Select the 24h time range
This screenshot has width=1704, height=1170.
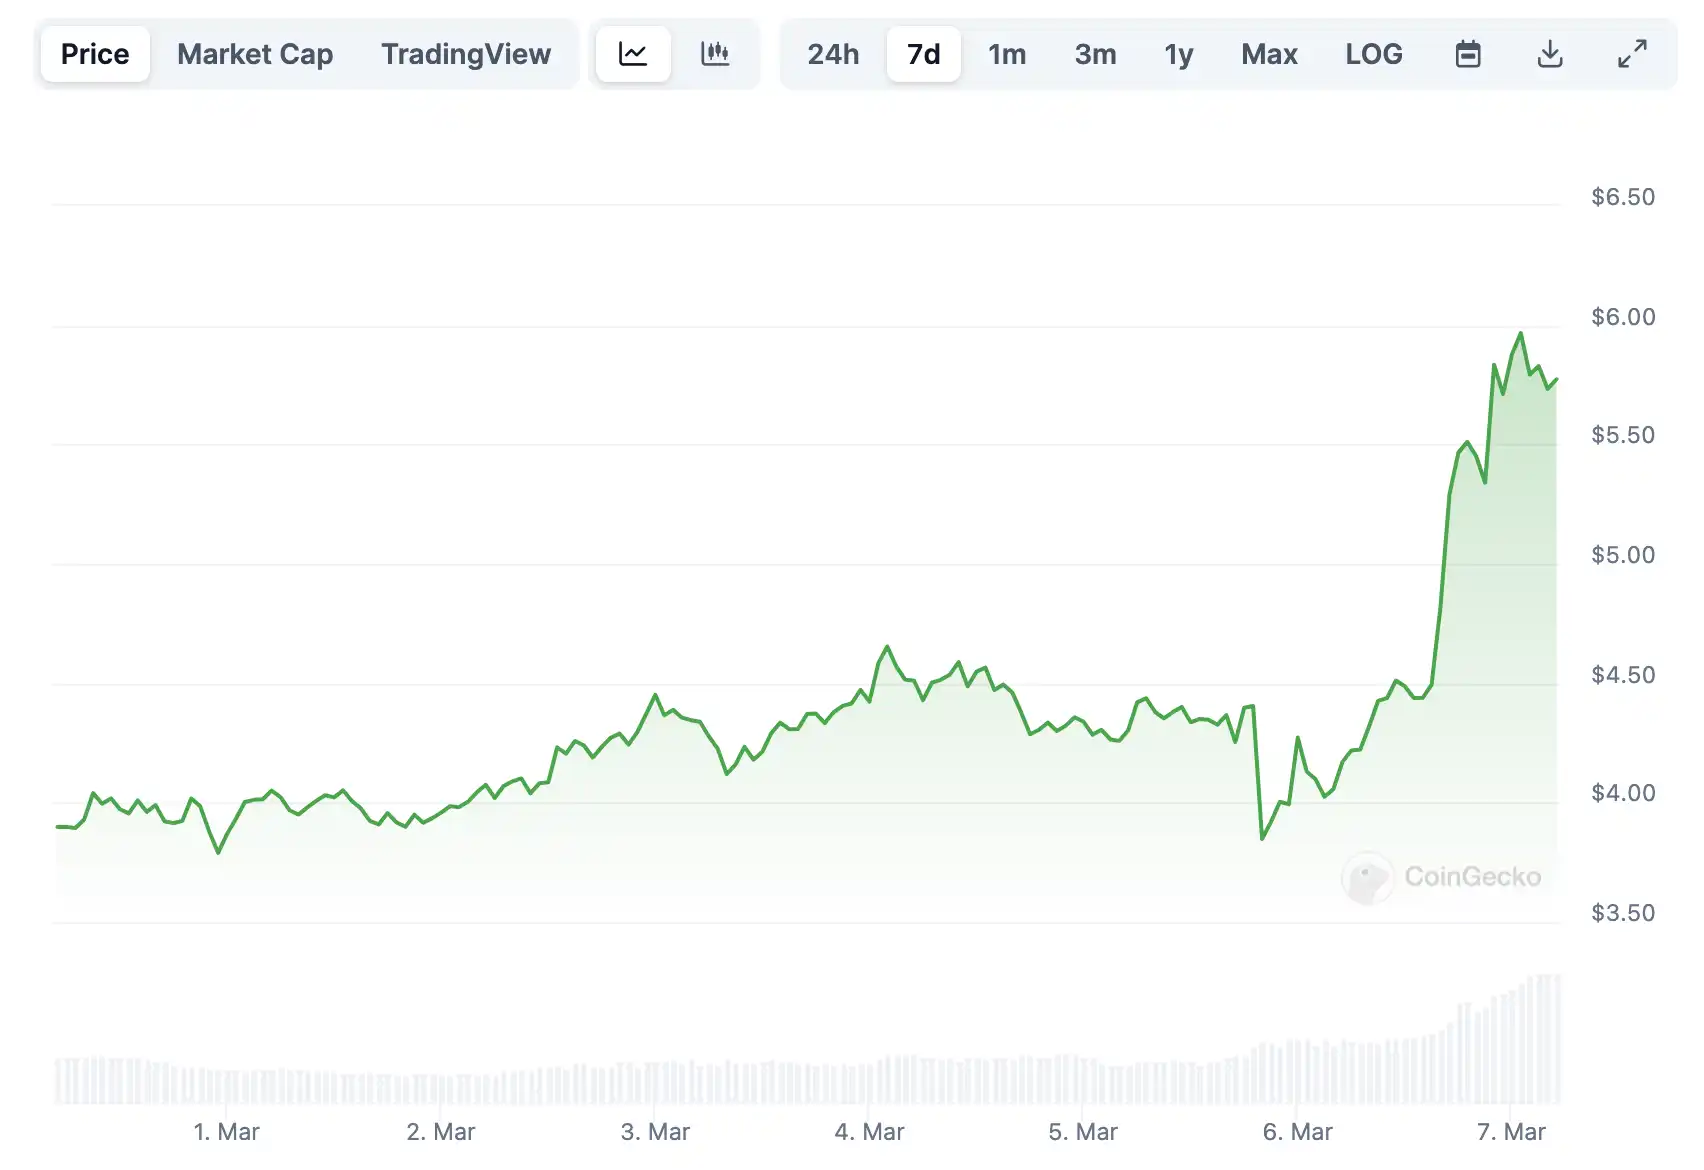[x=833, y=54]
